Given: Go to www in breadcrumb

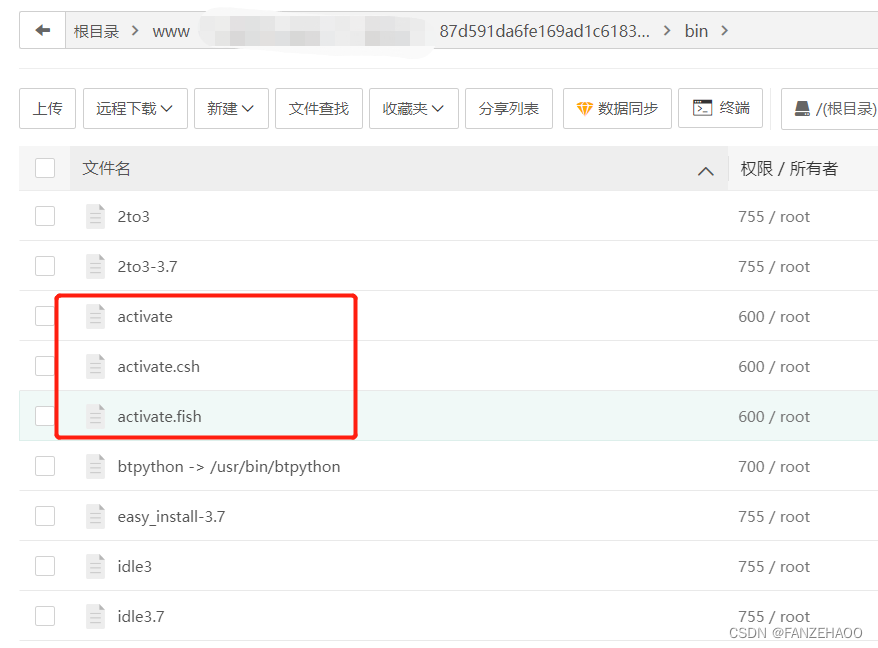Looking at the screenshot, I should click(171, 31).
